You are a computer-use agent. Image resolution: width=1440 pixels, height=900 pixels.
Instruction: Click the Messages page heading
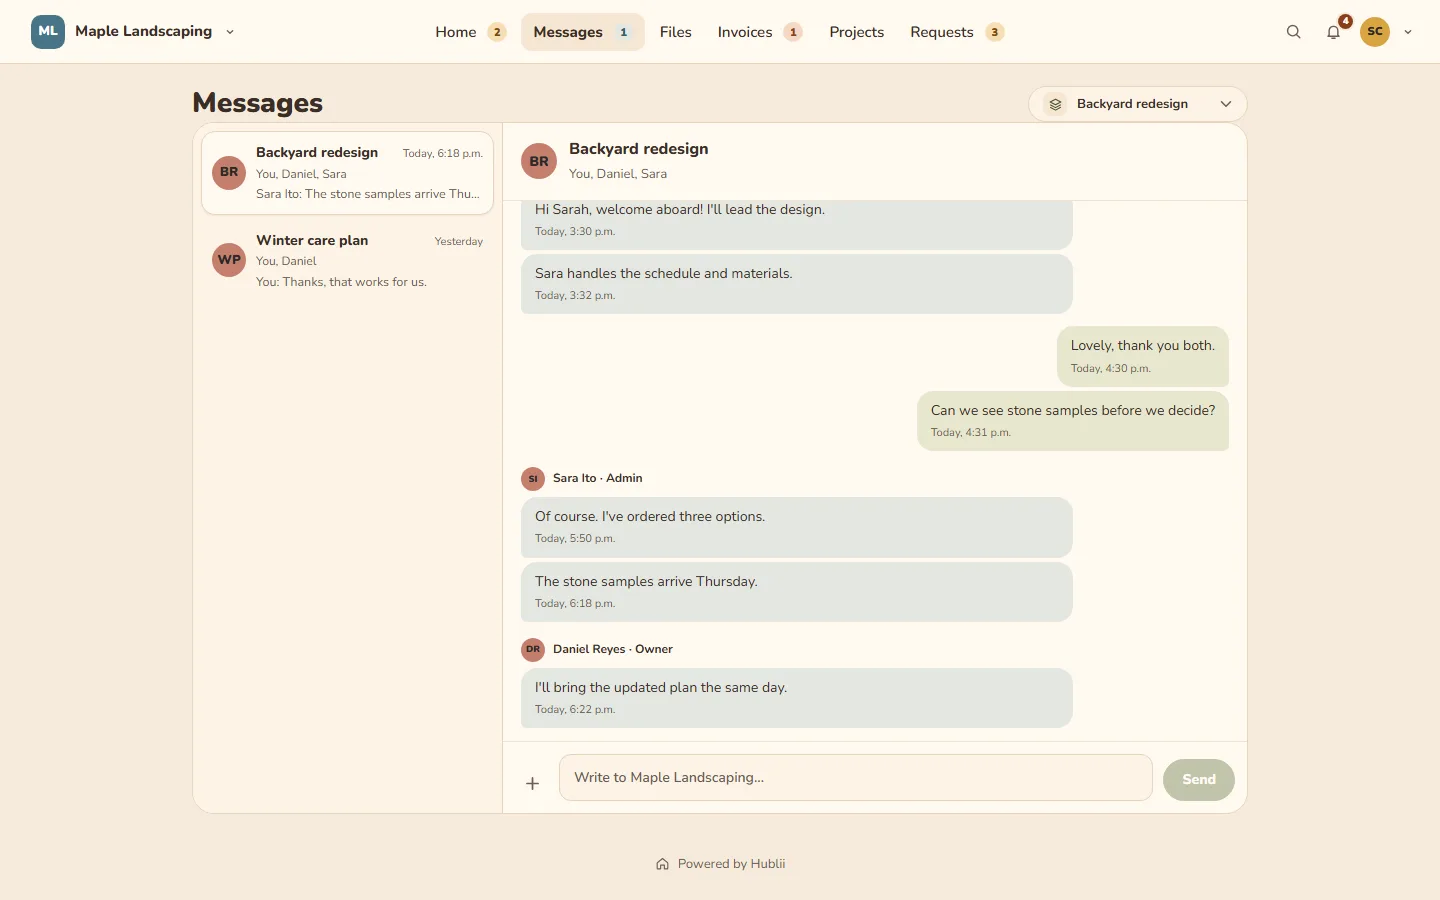click(258, 103)
